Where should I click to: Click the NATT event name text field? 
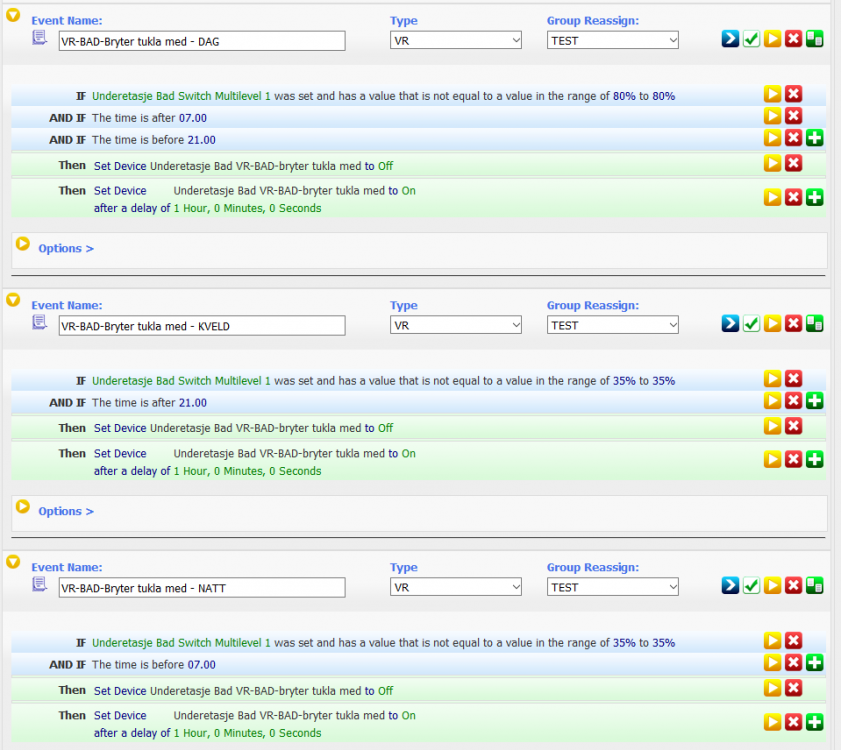pyautogui.click(x=201, y=588)
